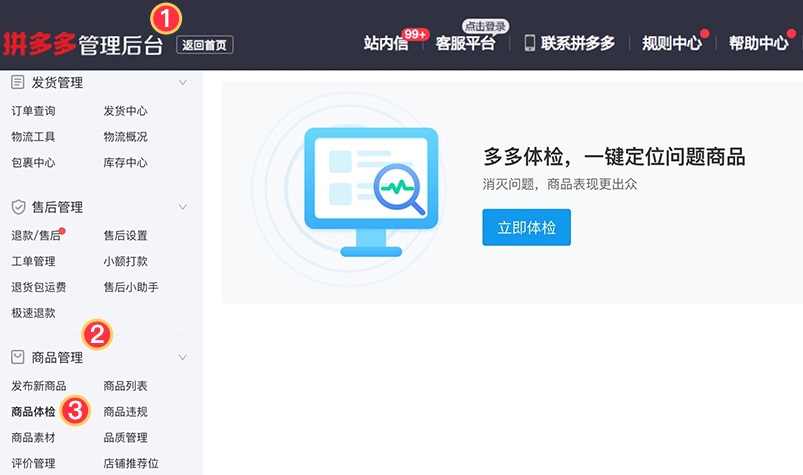
Task: Select 商品体检 in the sidebar
Action: coord(33,412)
